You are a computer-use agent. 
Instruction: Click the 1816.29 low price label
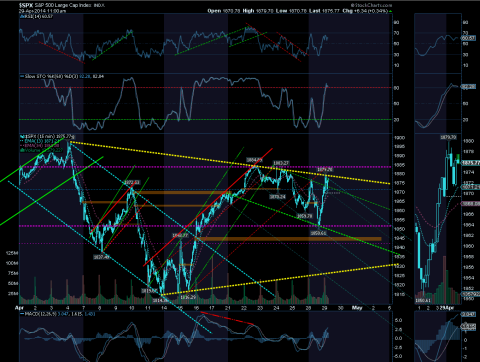pyautogui.click(x=188, y=297)
